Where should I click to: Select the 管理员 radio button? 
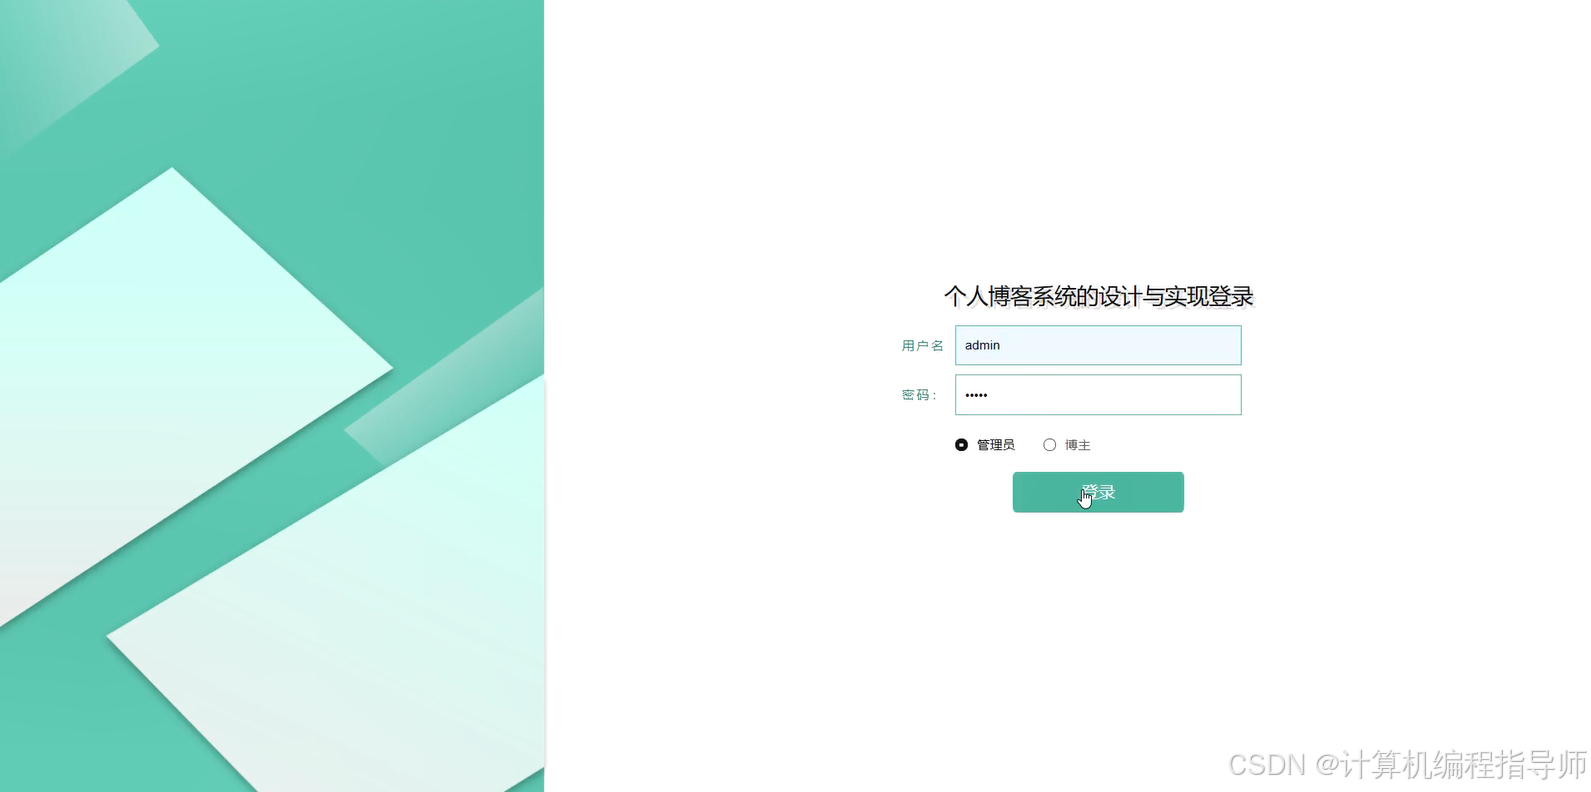961,445
